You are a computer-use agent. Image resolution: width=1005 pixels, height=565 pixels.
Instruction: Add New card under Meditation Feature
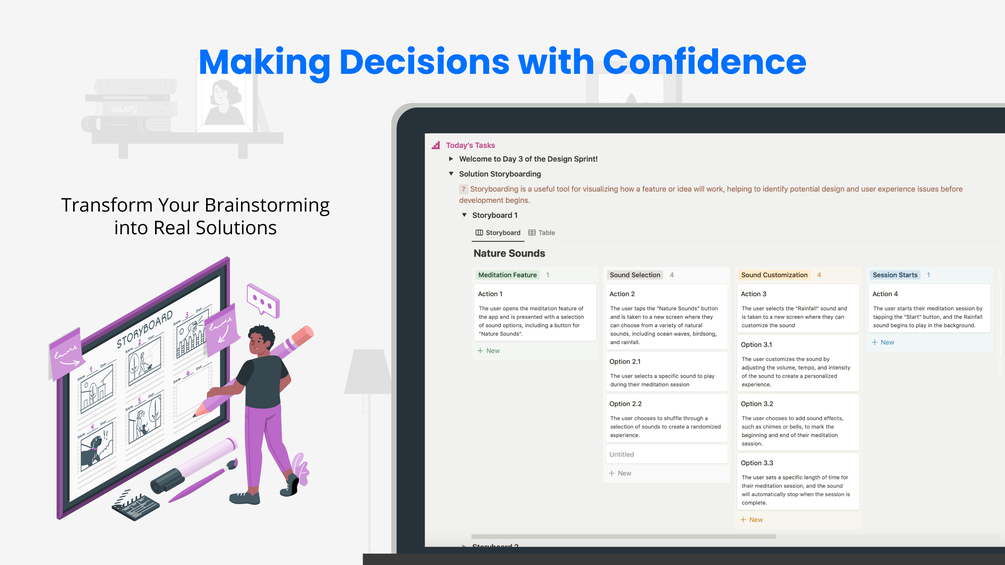(488, 351)
